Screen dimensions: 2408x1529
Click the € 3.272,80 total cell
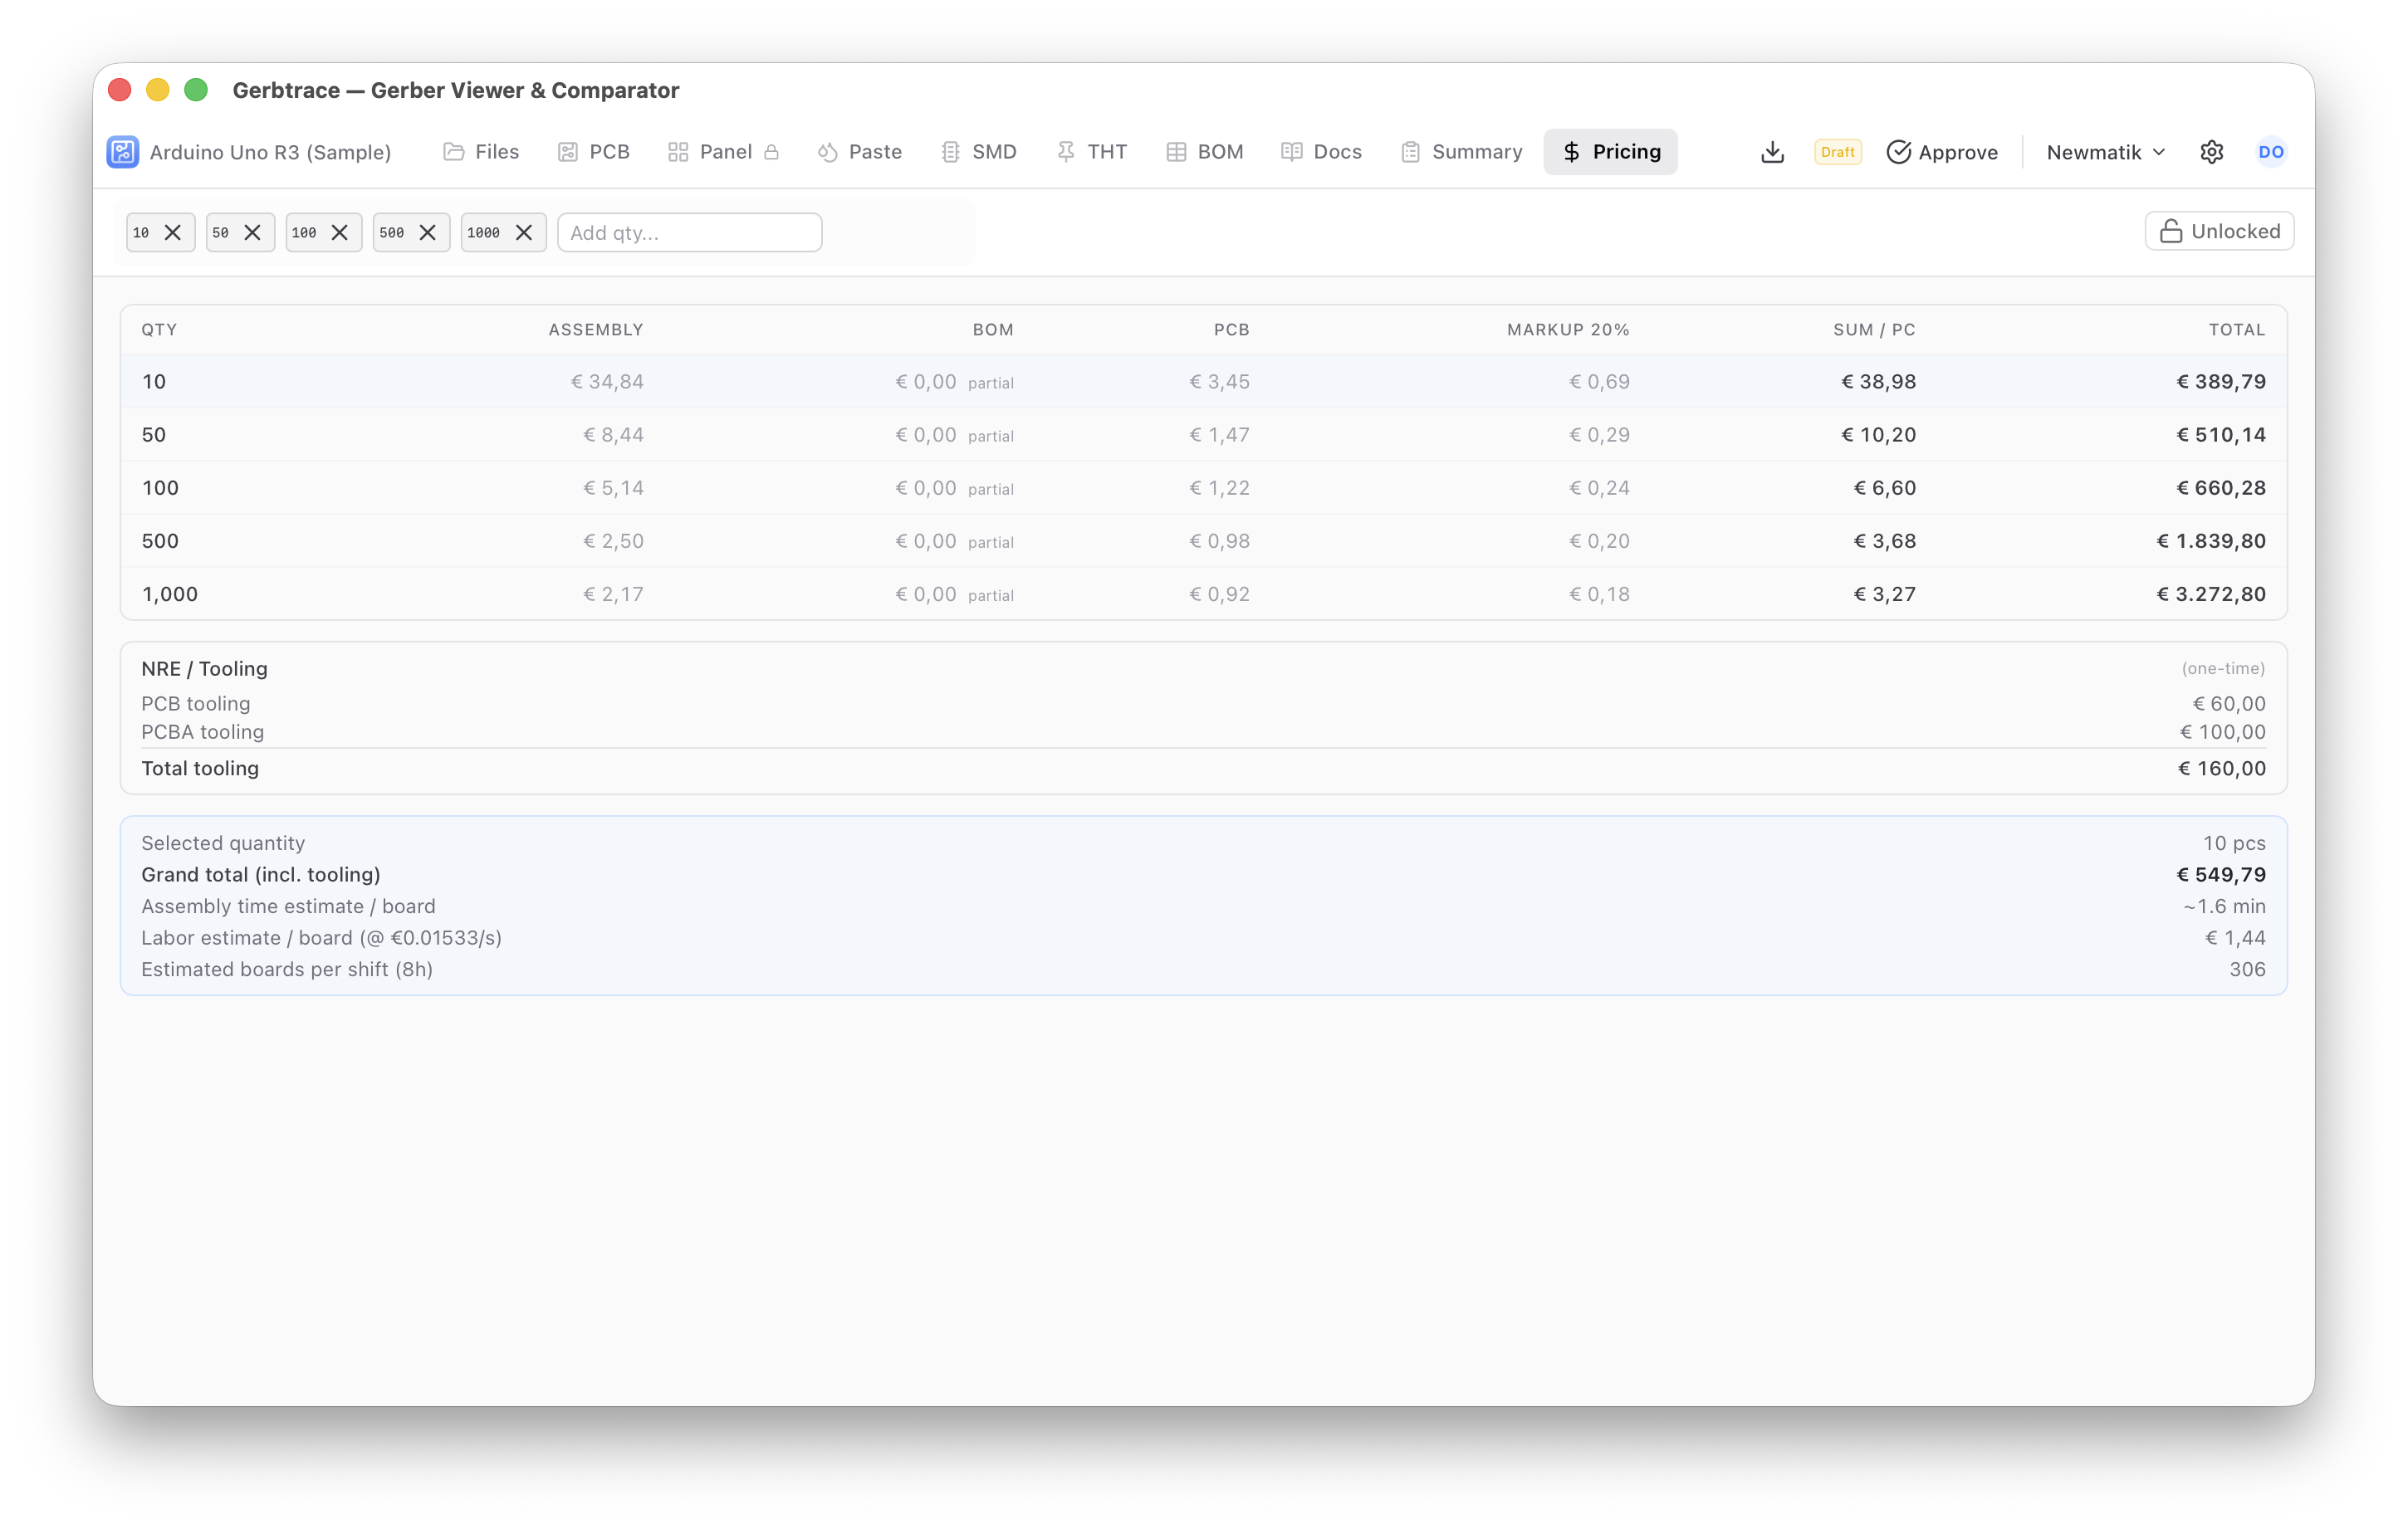coord(2211,594)
